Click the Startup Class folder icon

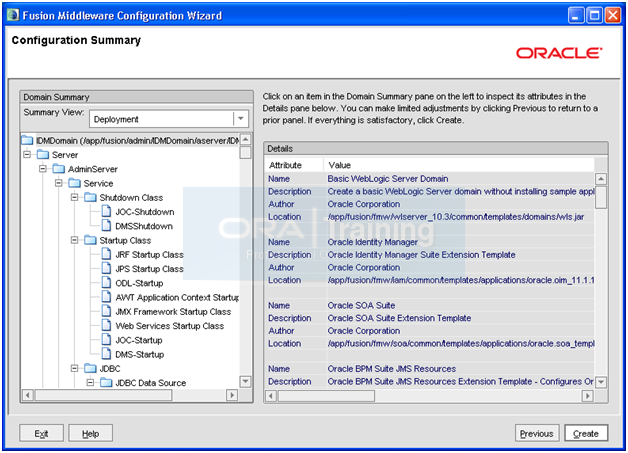click(91, 240)
